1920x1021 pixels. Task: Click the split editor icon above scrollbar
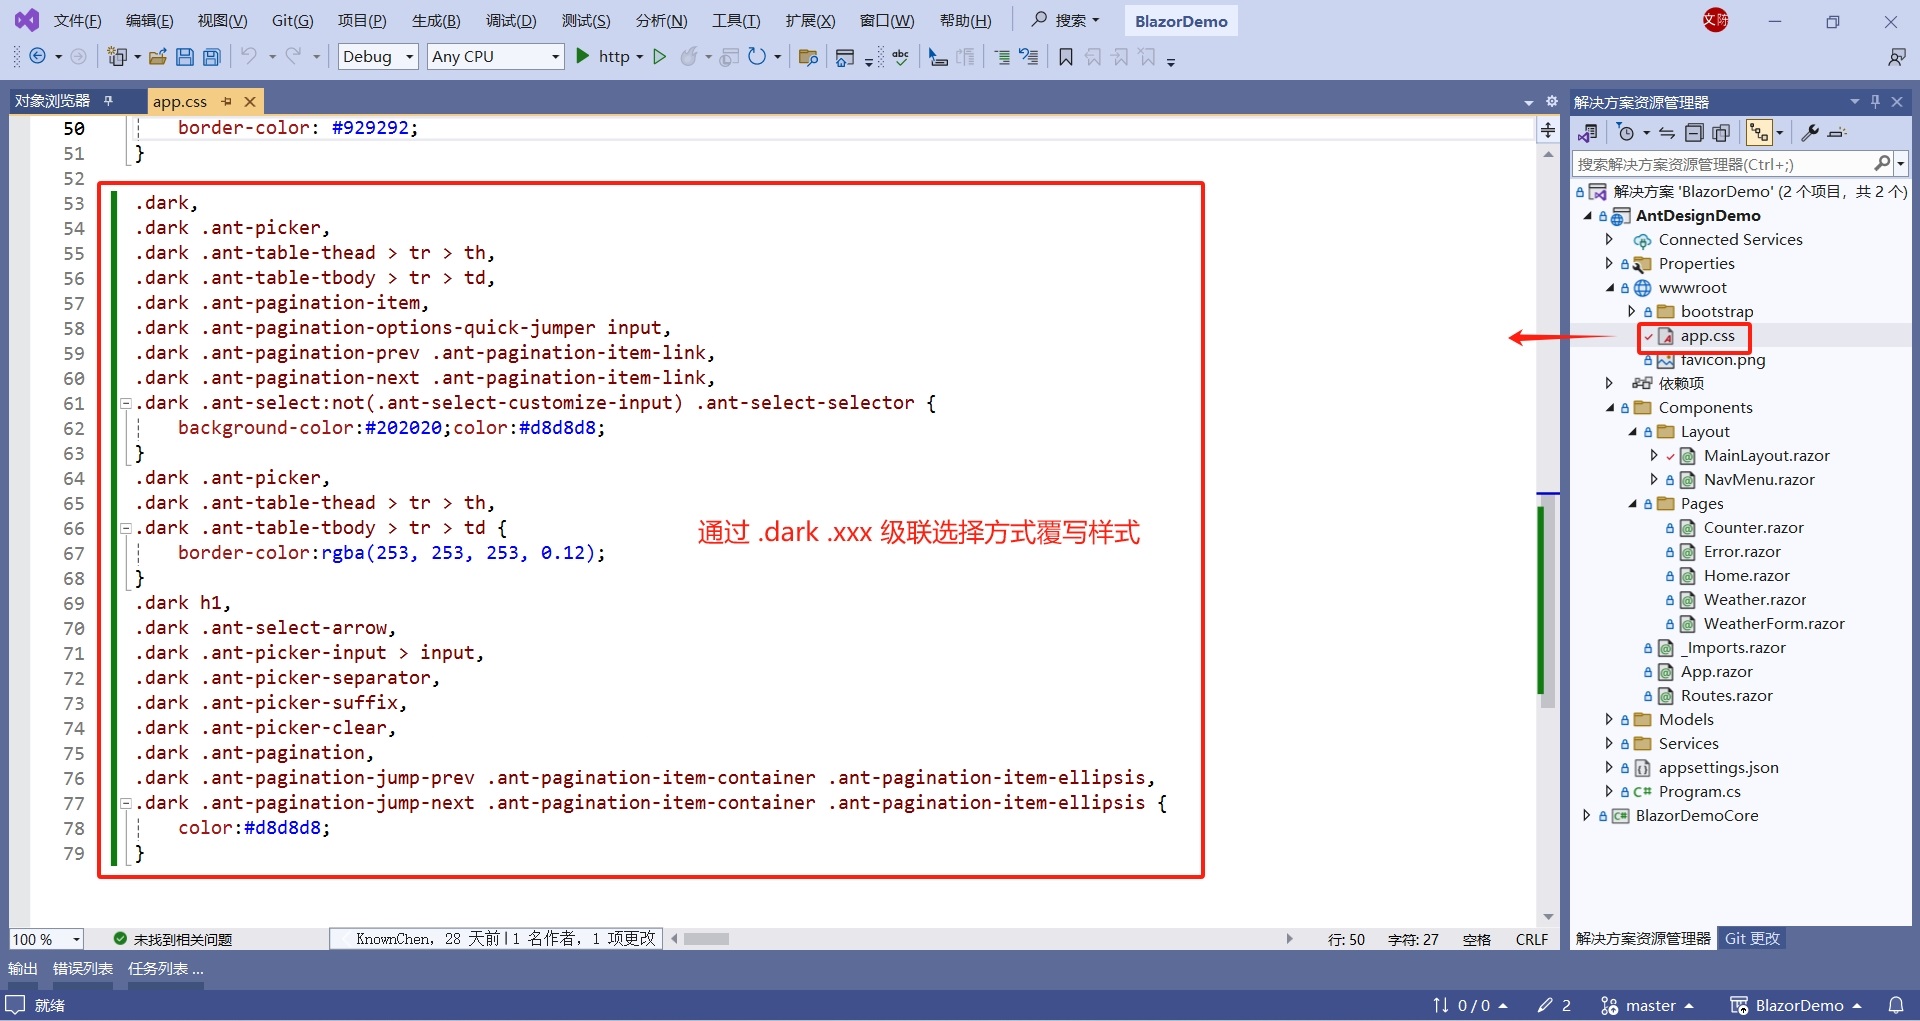[1548, 130]
